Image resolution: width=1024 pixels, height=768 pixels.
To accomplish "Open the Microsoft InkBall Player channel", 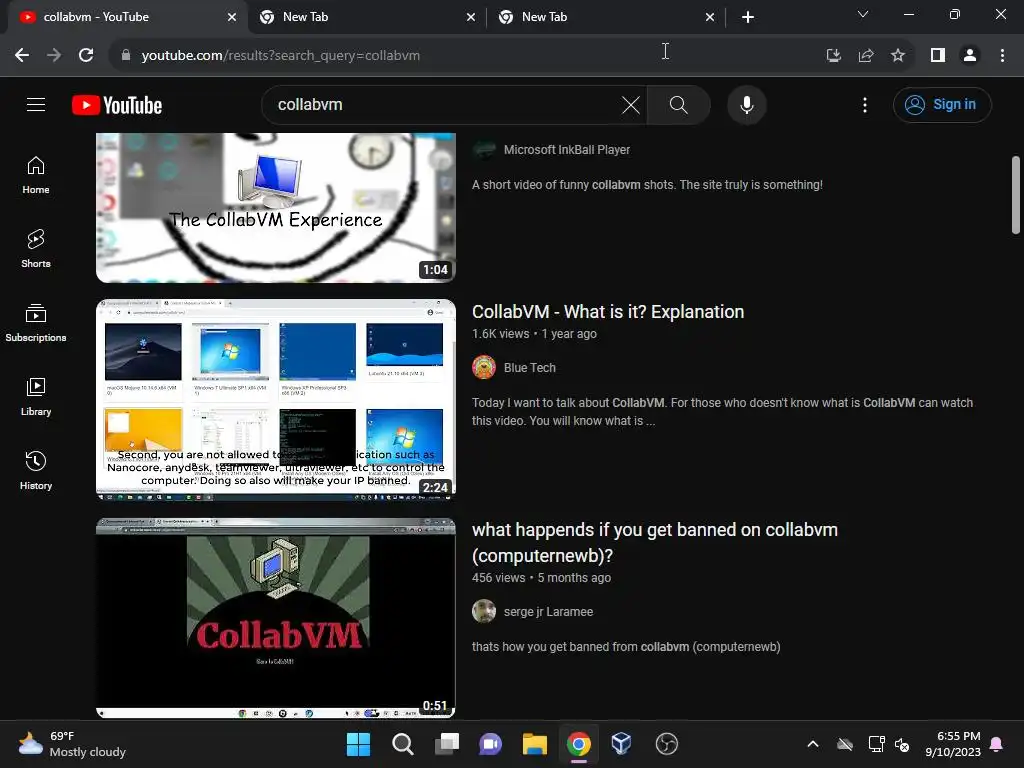I will click(x=566, y=150).
